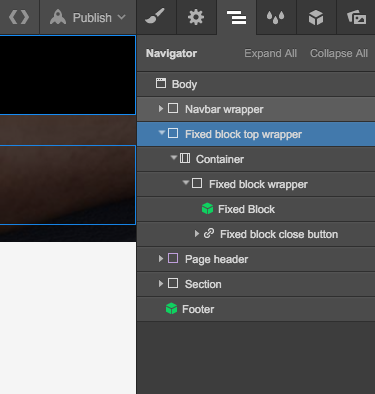Collapse the Fixed block top wrapper node
Screen dimensions: 375x394
point(162,133)
